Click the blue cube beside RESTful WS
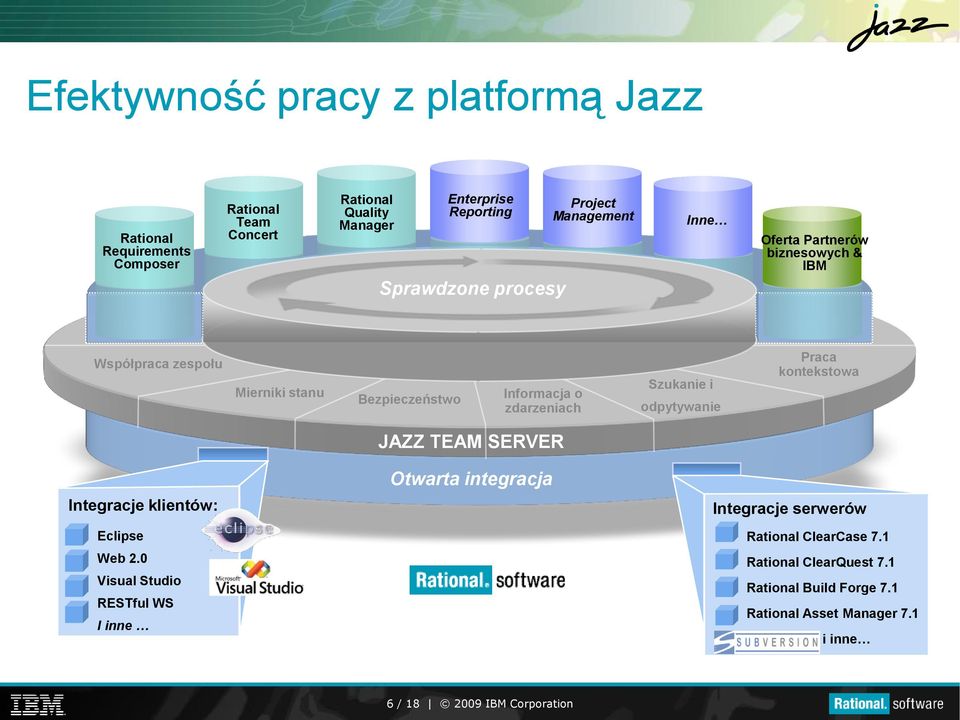This screenshot has height=720, width=960. (x=77, y=612)
